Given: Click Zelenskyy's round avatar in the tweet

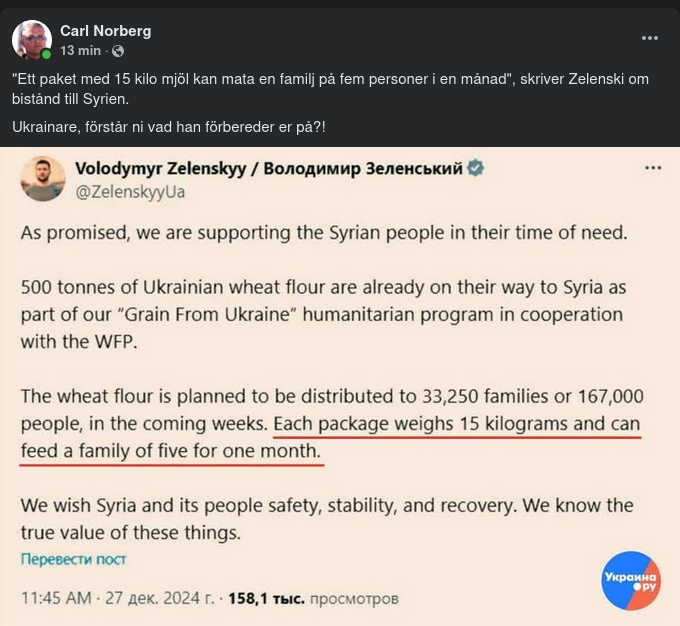Looking at the screenshot, I should (42, 179).
